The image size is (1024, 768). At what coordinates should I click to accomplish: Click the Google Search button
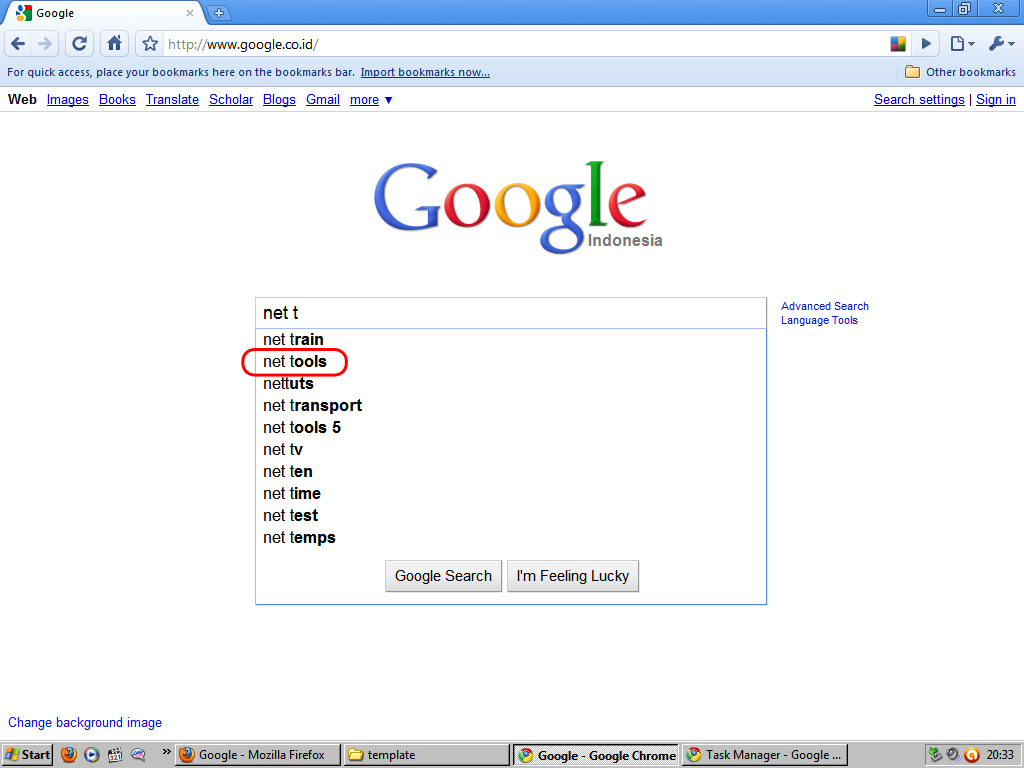point(443,576)
